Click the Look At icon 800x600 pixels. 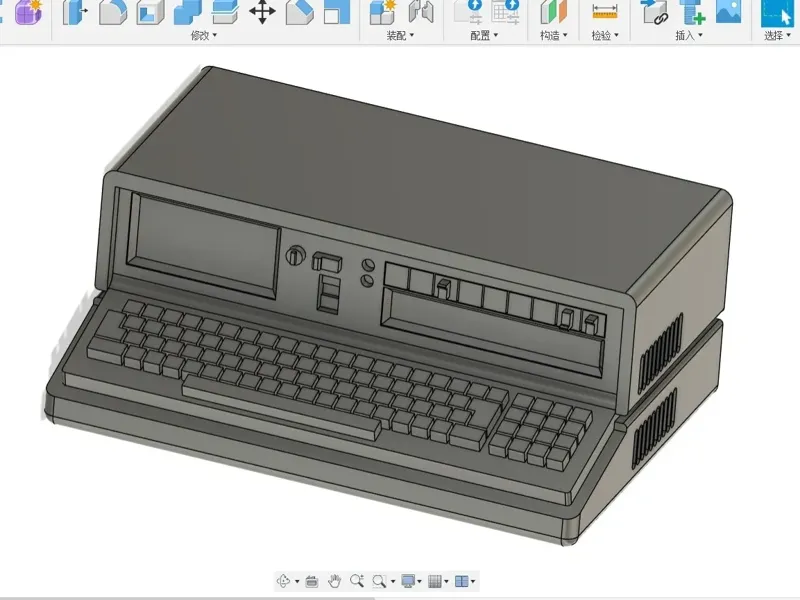coord(312,581)
